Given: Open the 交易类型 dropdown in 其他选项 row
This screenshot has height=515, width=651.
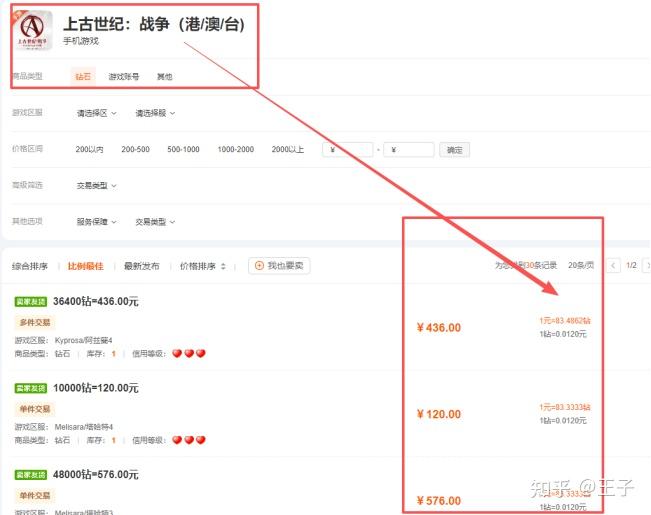Looking at the screenshot, I should coord(155,222).
